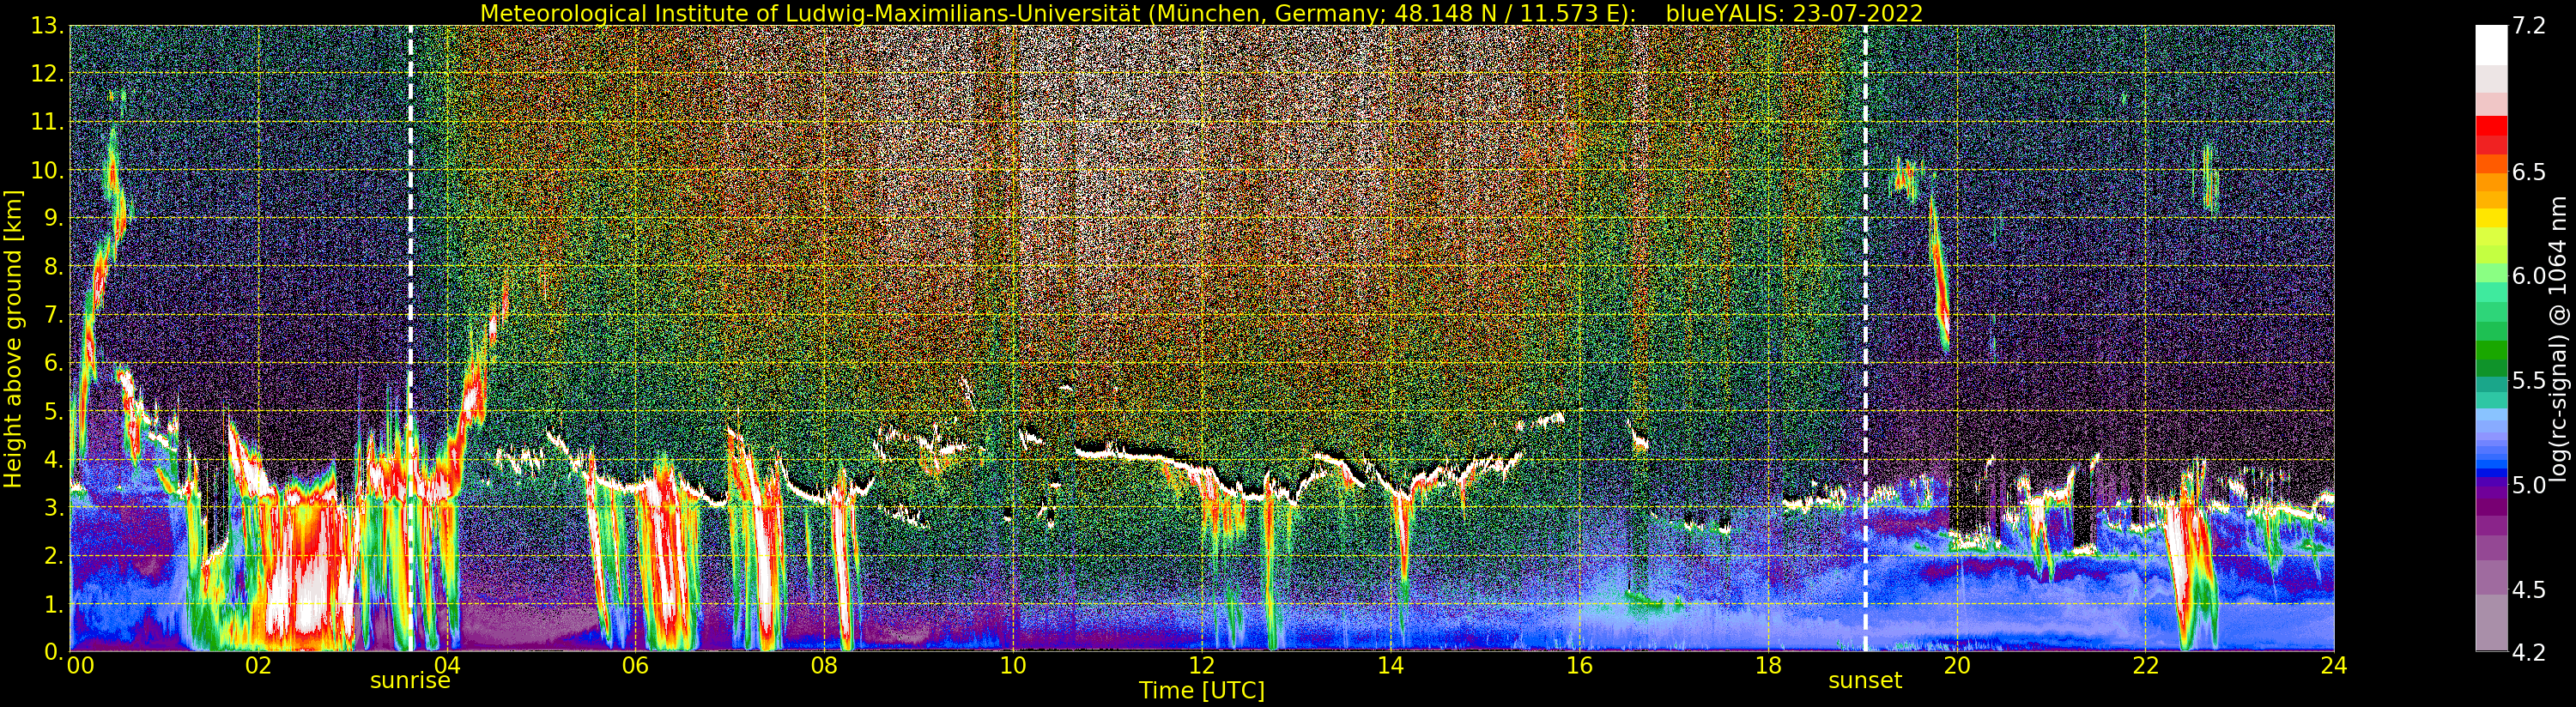Click the '00' tick on the time axis
Screen dimensions: 2576x707
80,666
